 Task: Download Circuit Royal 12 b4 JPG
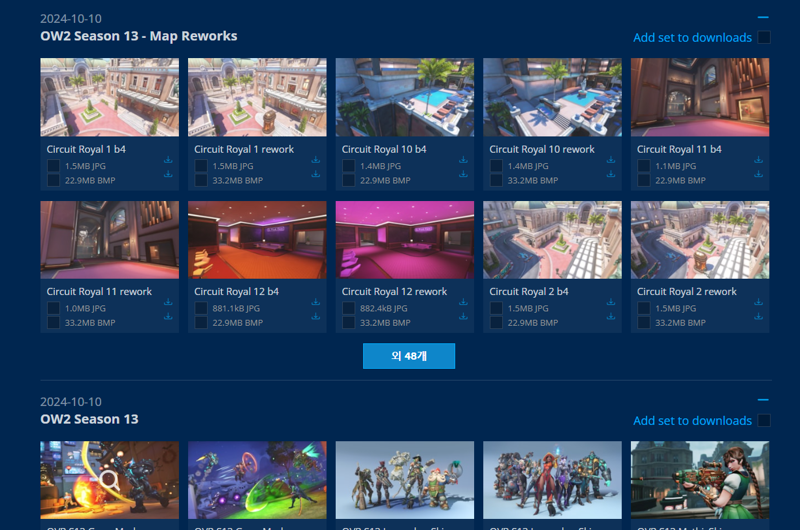(316, 302)
